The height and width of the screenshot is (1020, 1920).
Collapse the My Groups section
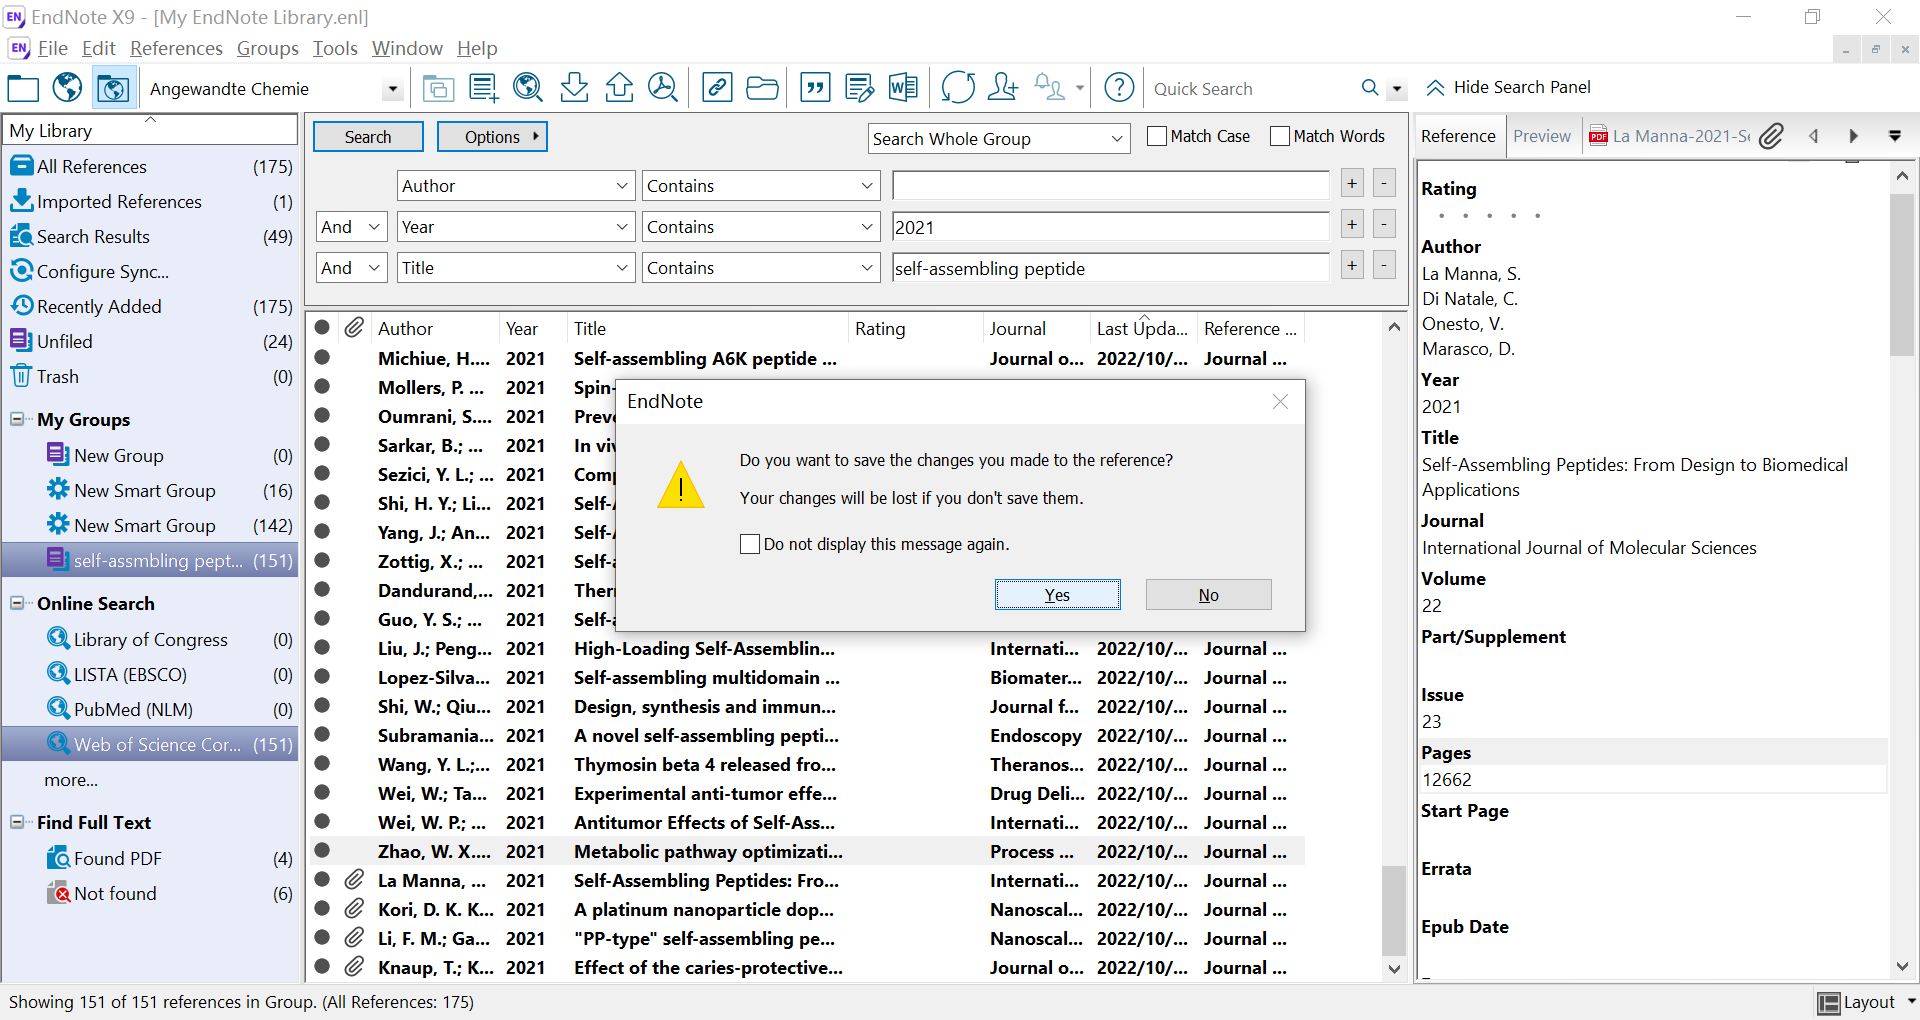(x=17, y=419)
